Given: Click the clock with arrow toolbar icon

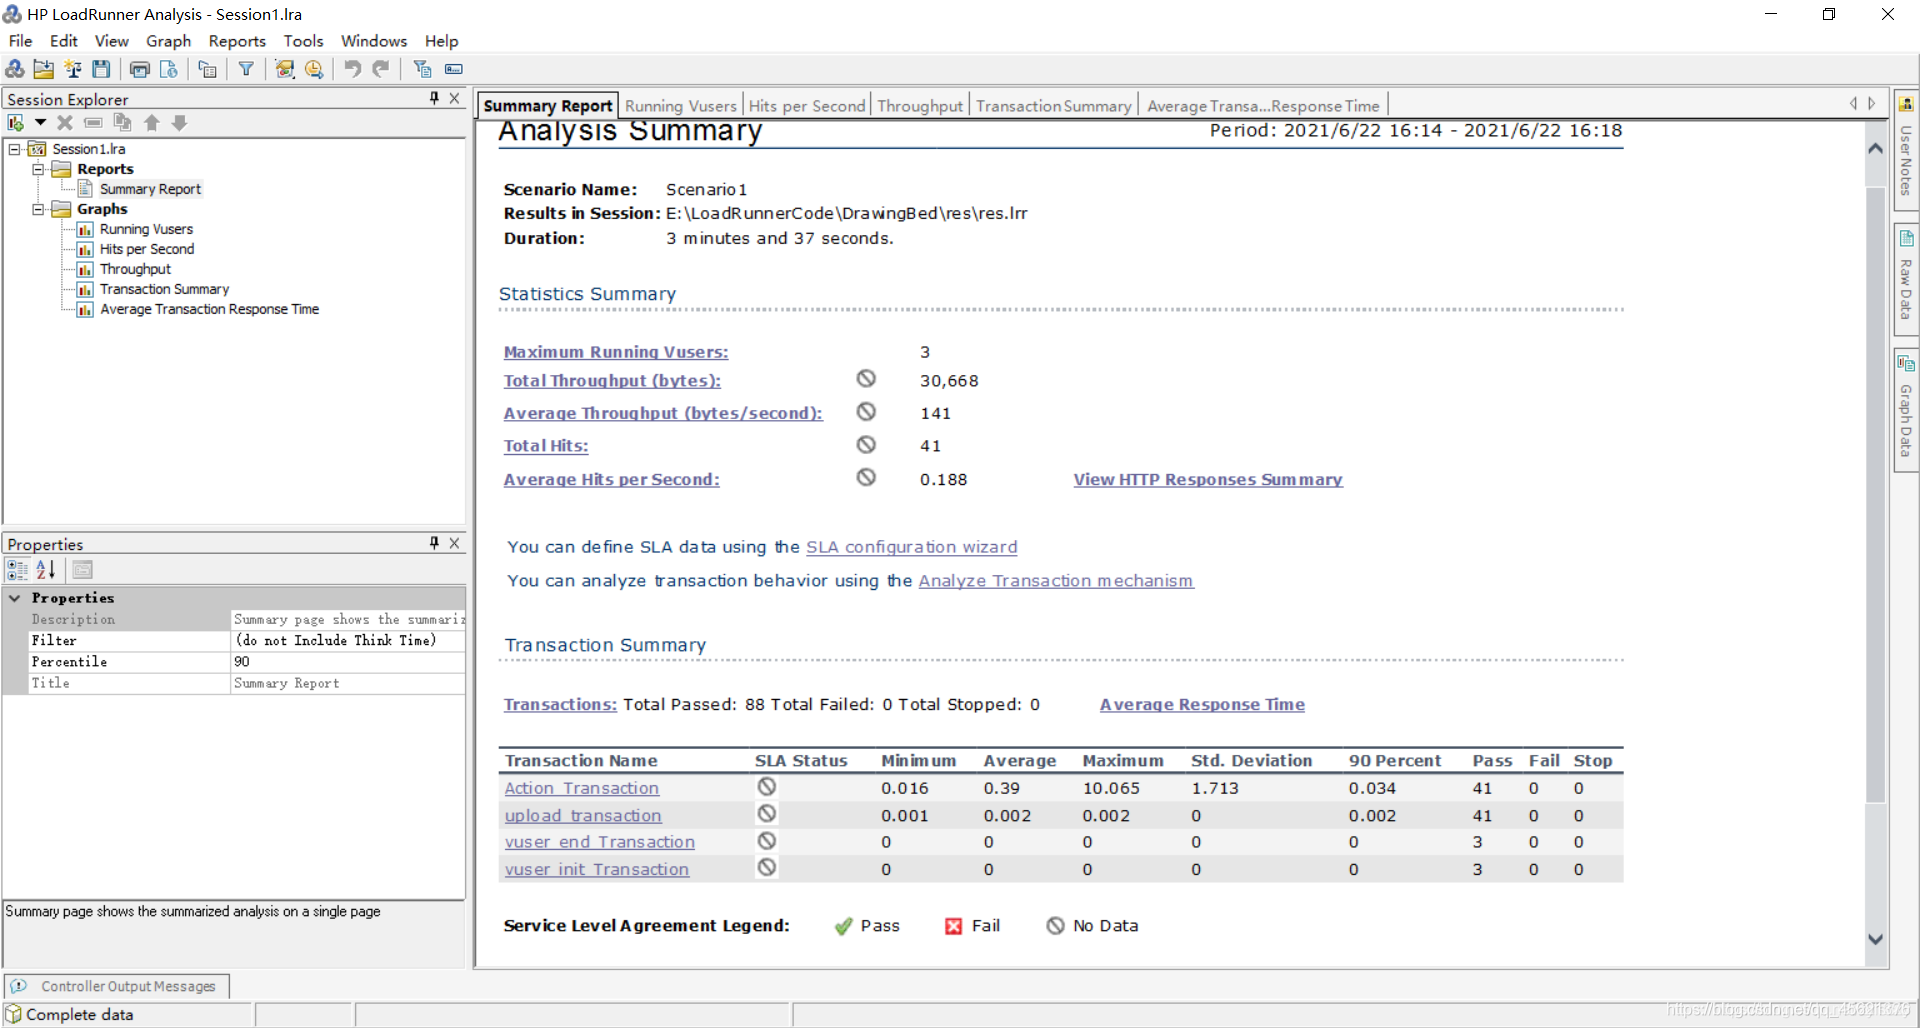Looking at the screenshot, I should click(x=314, y=69).
